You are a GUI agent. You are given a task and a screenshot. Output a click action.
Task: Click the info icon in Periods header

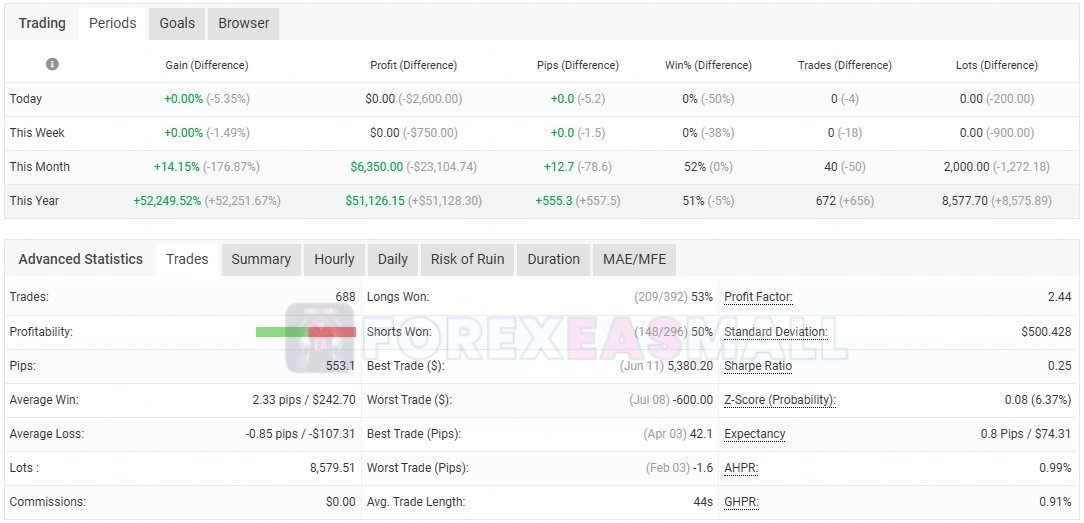coord(52,64)
